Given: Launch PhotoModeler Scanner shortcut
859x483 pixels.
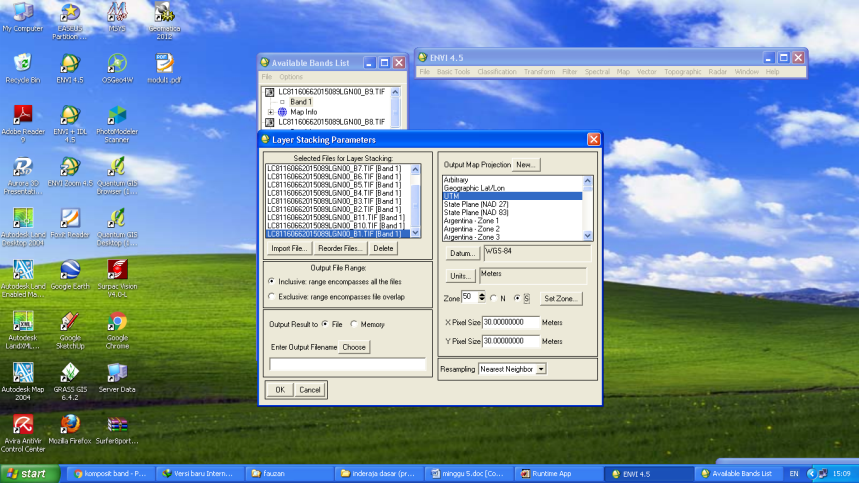Looking at the screenshot, I should pyautogui.click(x=117, y=124).
